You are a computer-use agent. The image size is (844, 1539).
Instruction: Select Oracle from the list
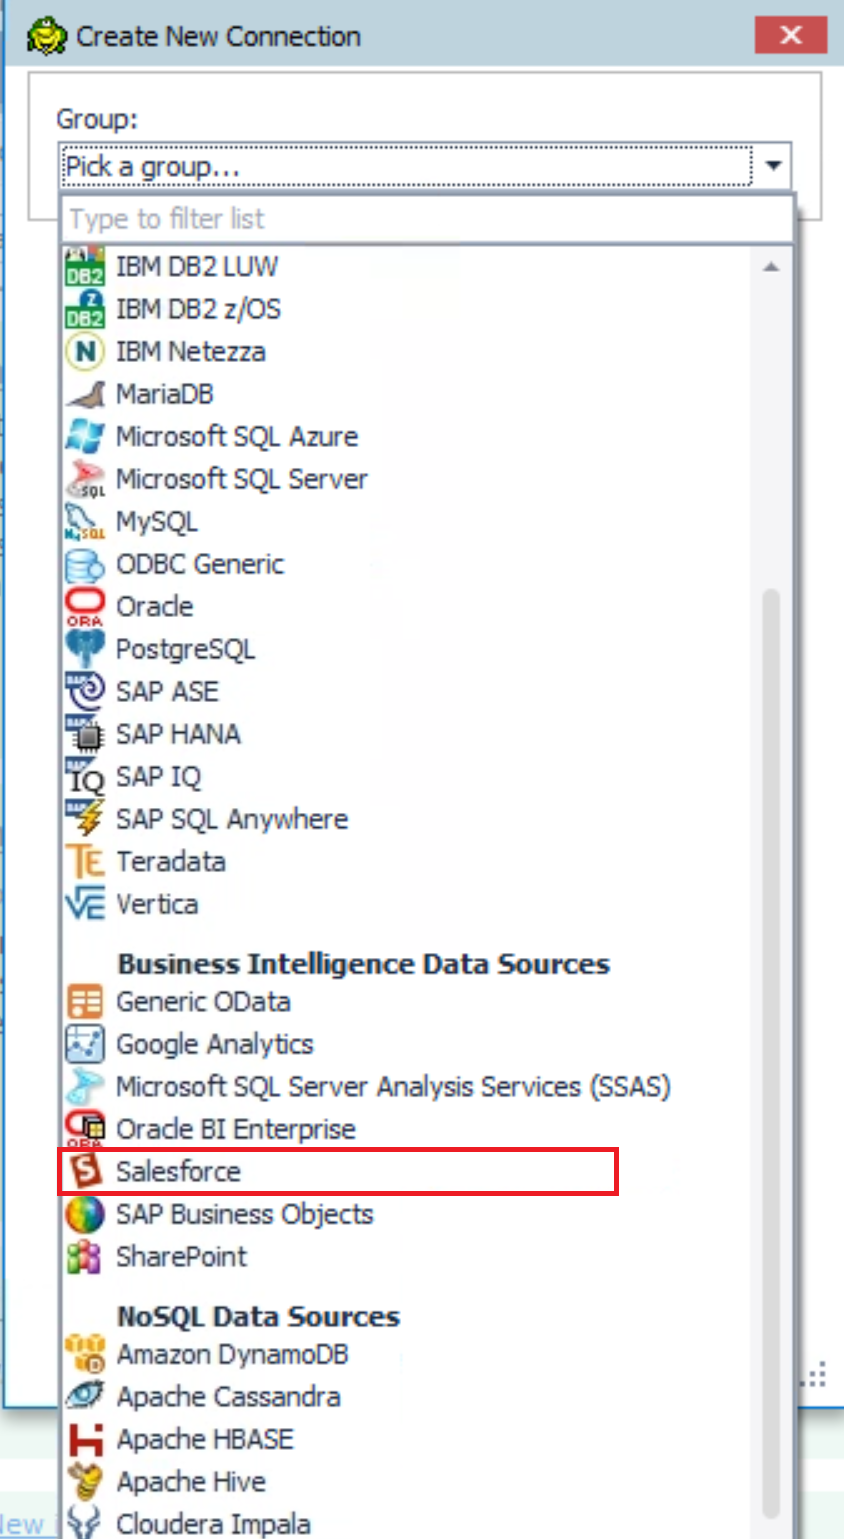pos(154,607)
